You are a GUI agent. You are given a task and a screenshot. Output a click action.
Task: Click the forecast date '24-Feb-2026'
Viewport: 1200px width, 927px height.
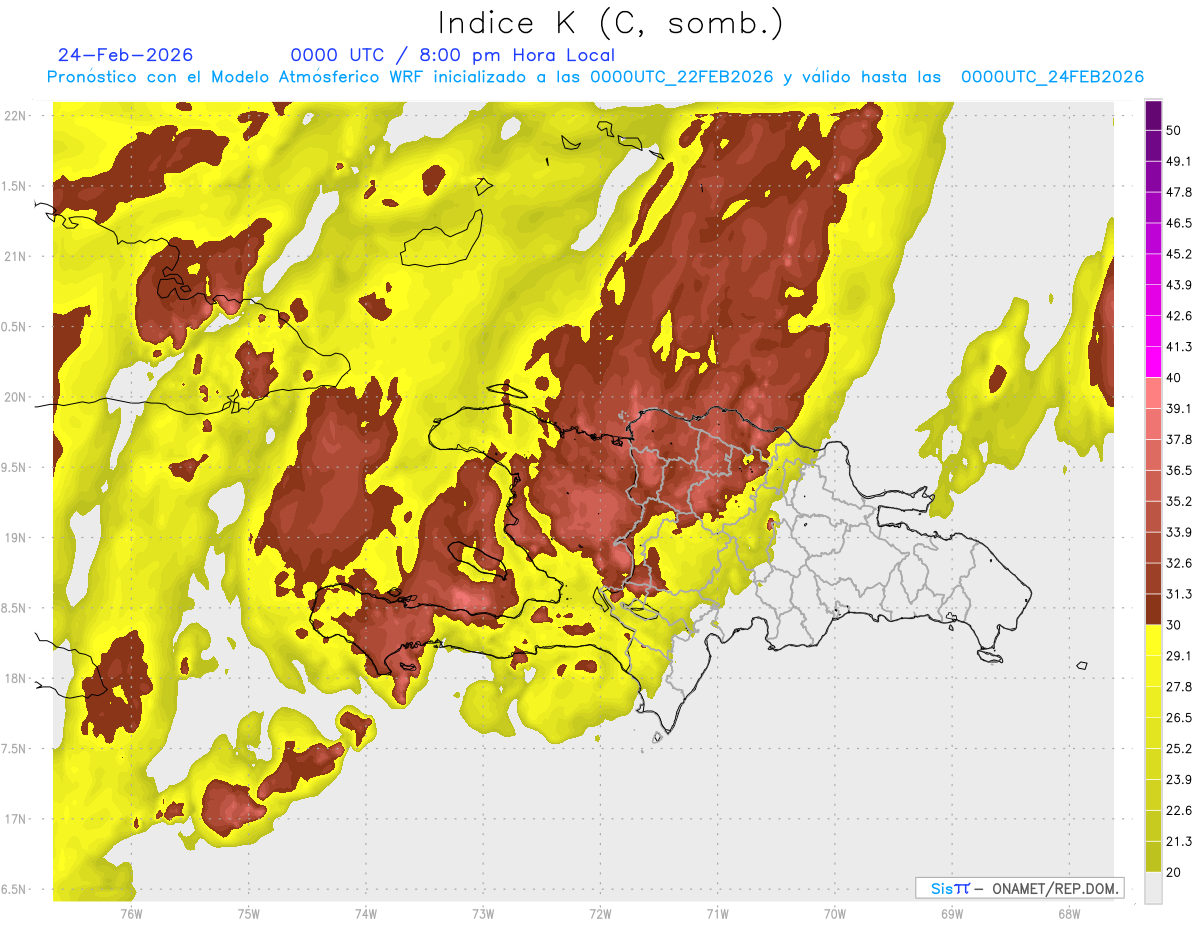click(126, 55)
